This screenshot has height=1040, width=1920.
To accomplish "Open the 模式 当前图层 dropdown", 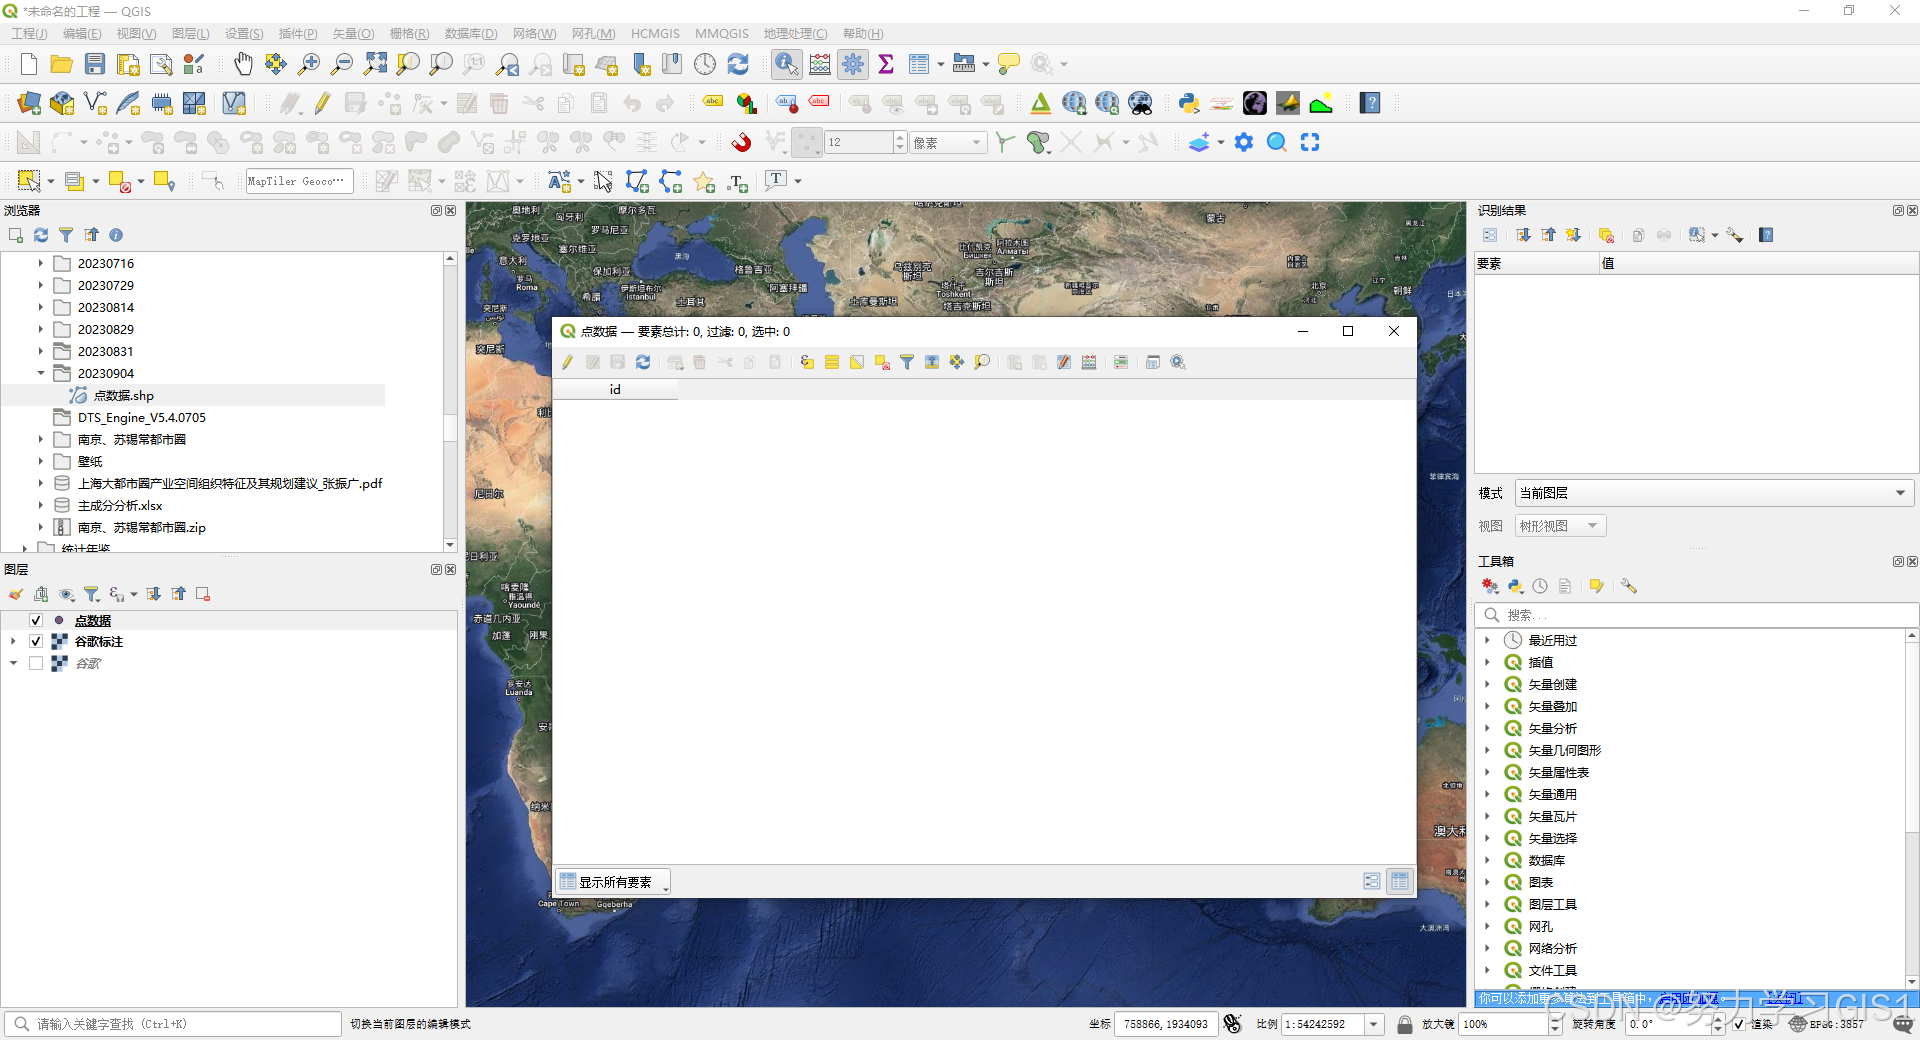I will (x=1714, y=493).
